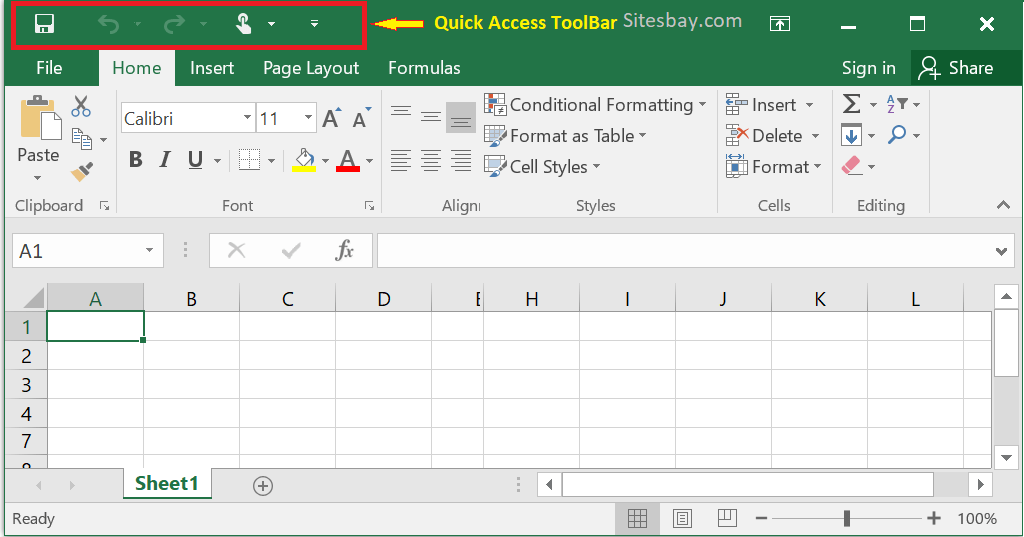Toggle Align Right button
Viewport: 1024px width, 537px height.
pyautogui.click(x=461, y=160)
